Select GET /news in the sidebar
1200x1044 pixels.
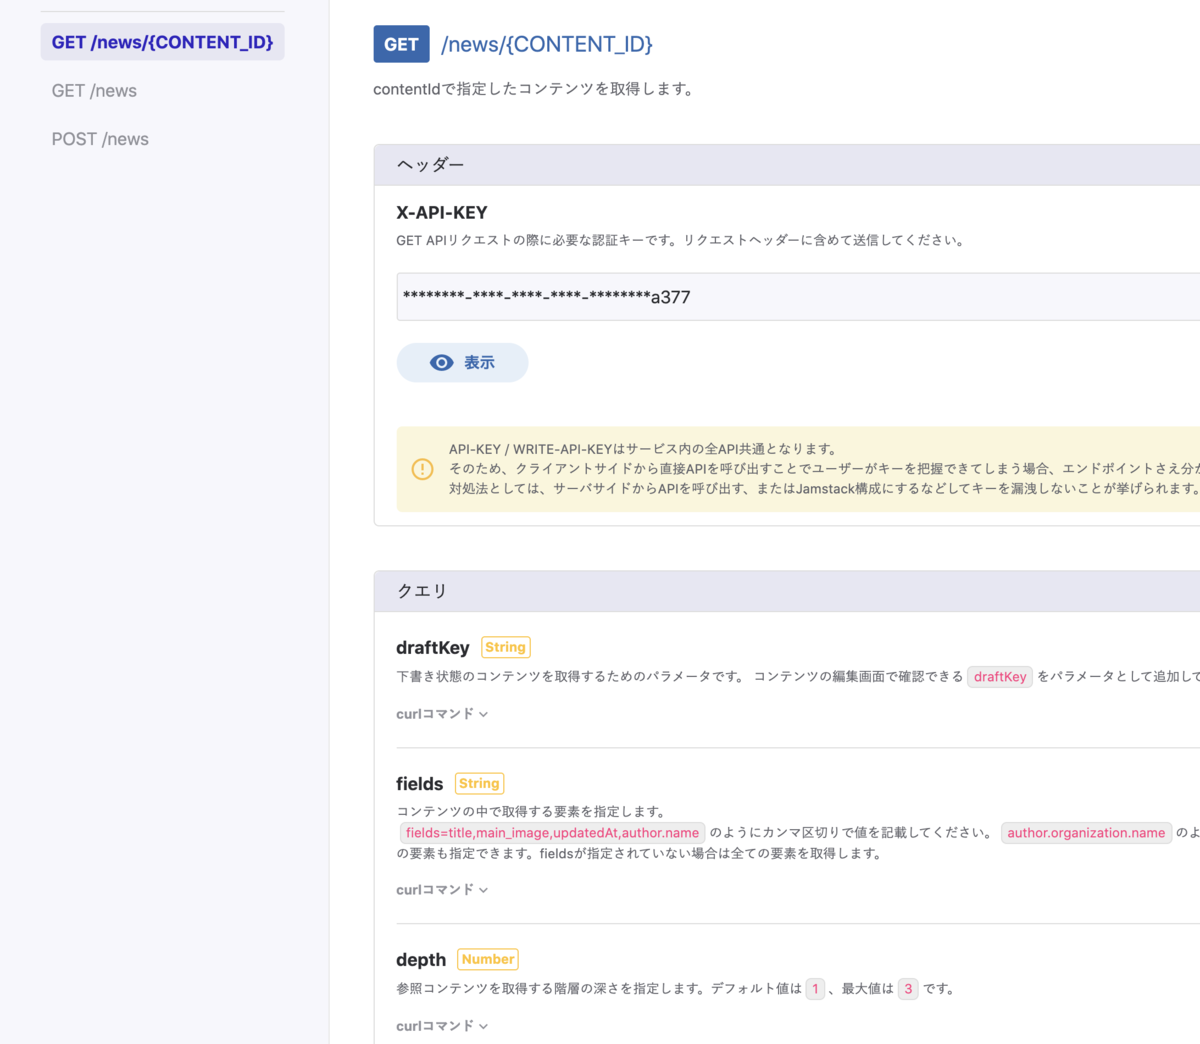click(94, 90)
